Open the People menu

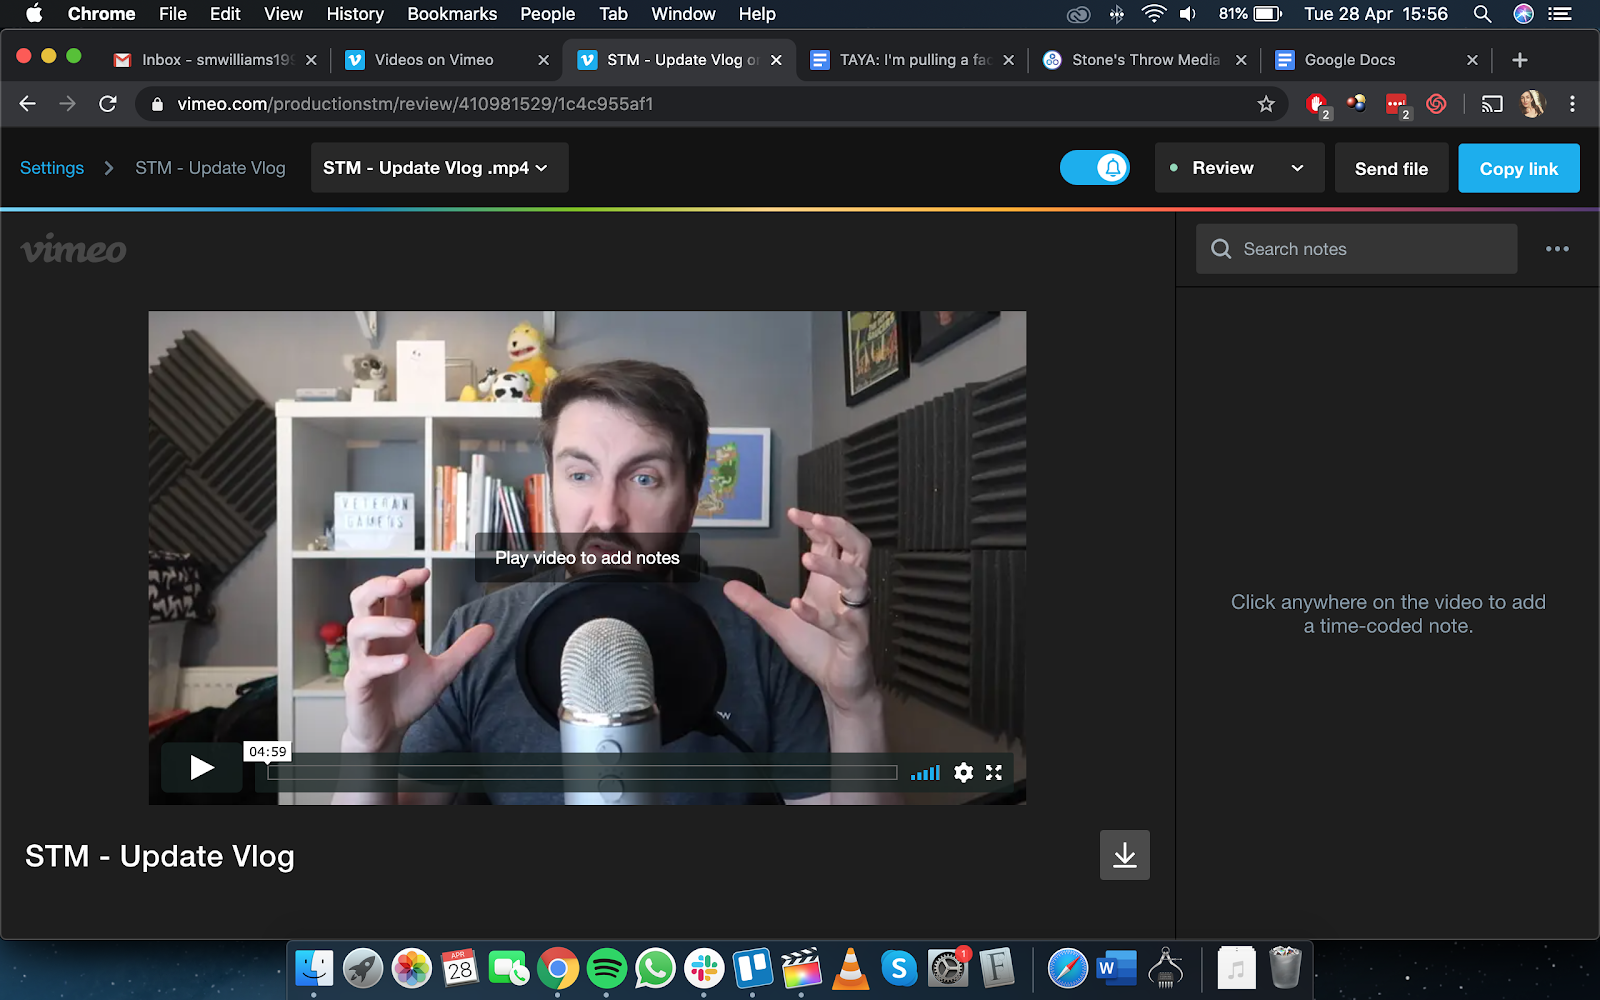click(548, 14)
